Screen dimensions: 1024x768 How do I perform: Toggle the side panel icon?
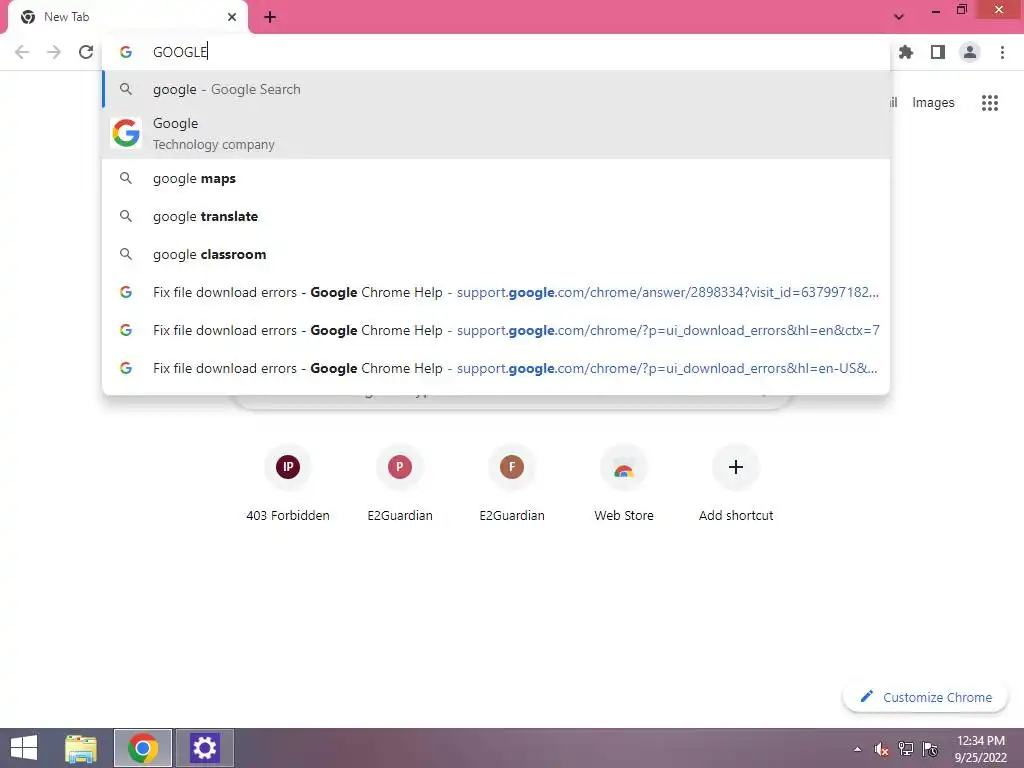tap(938, 52)
